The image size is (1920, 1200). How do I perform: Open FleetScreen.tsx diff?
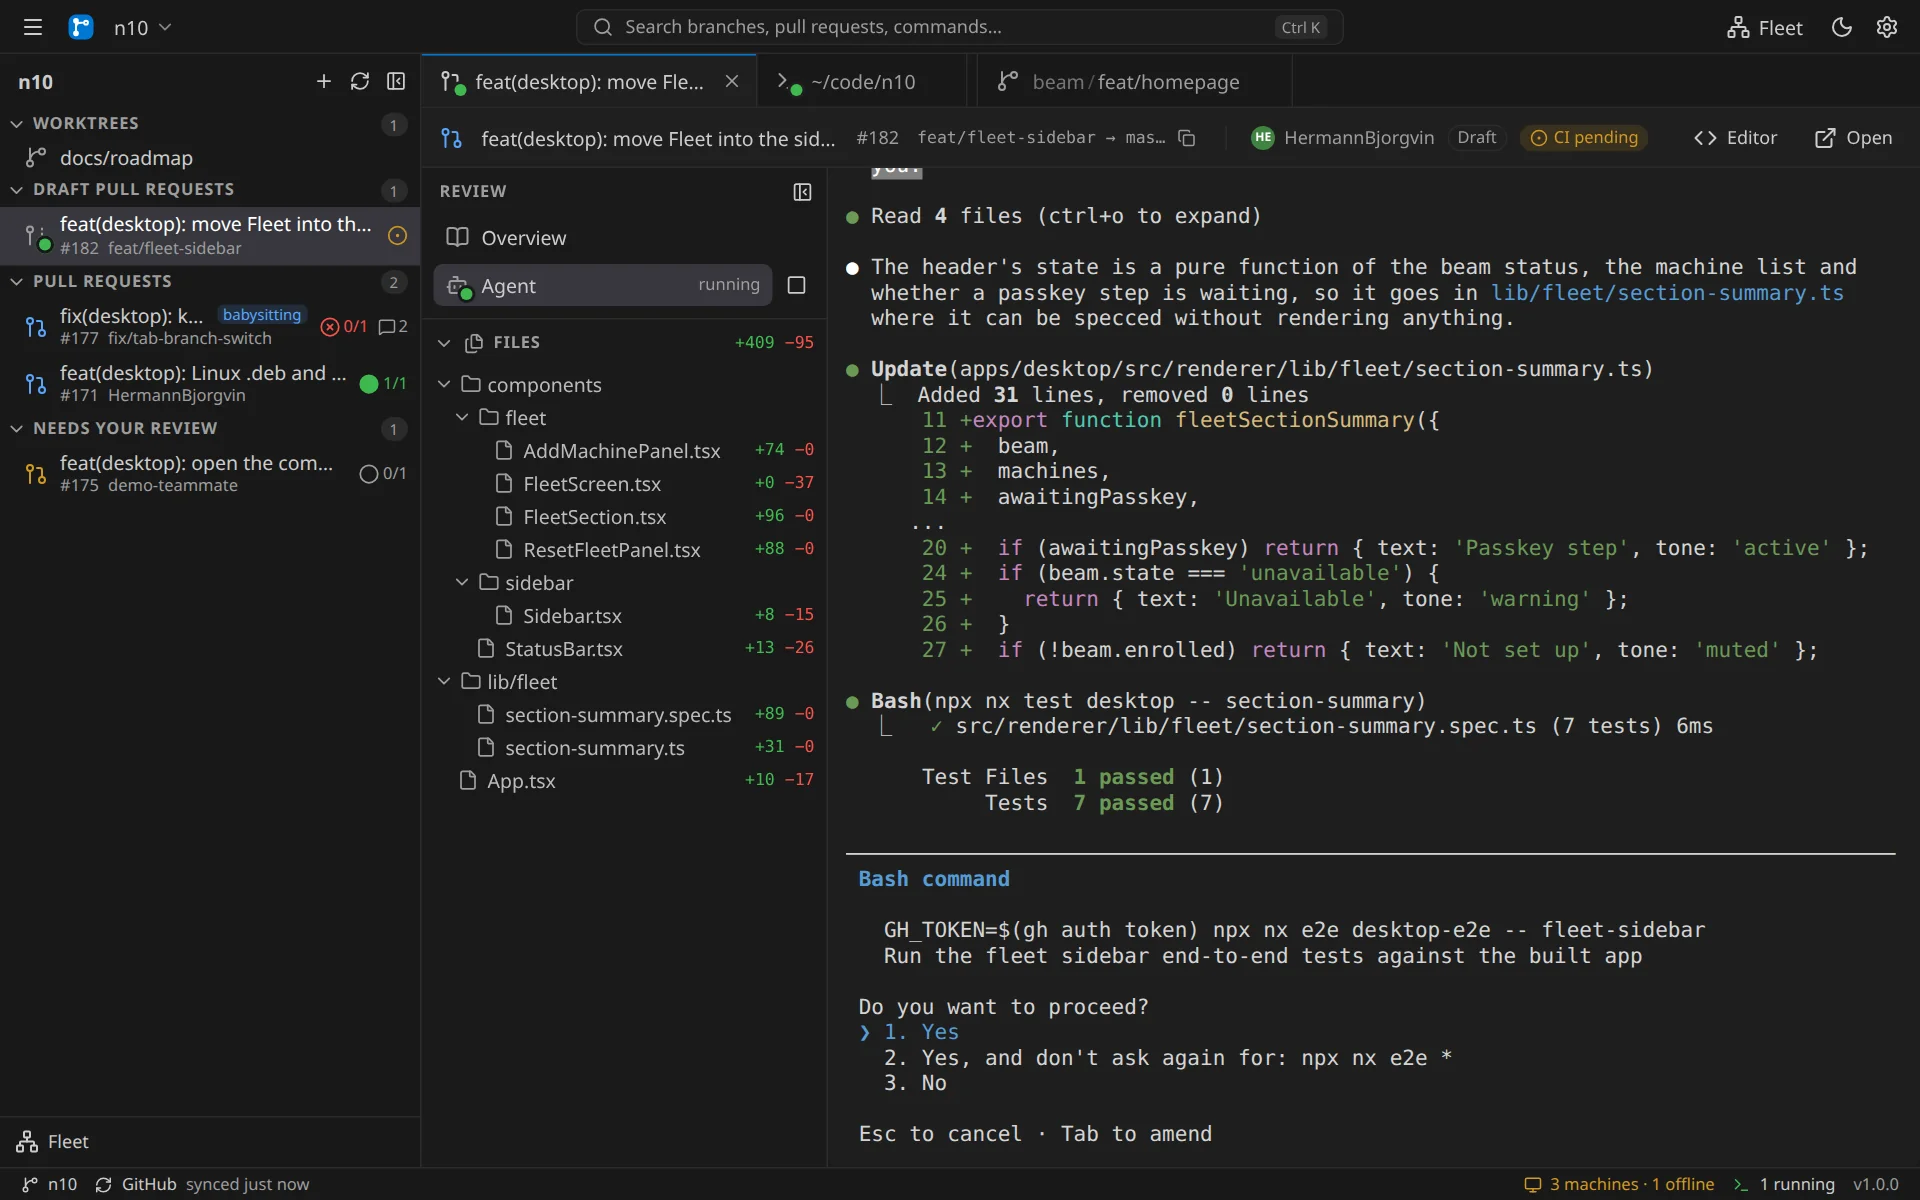(625, 483)
